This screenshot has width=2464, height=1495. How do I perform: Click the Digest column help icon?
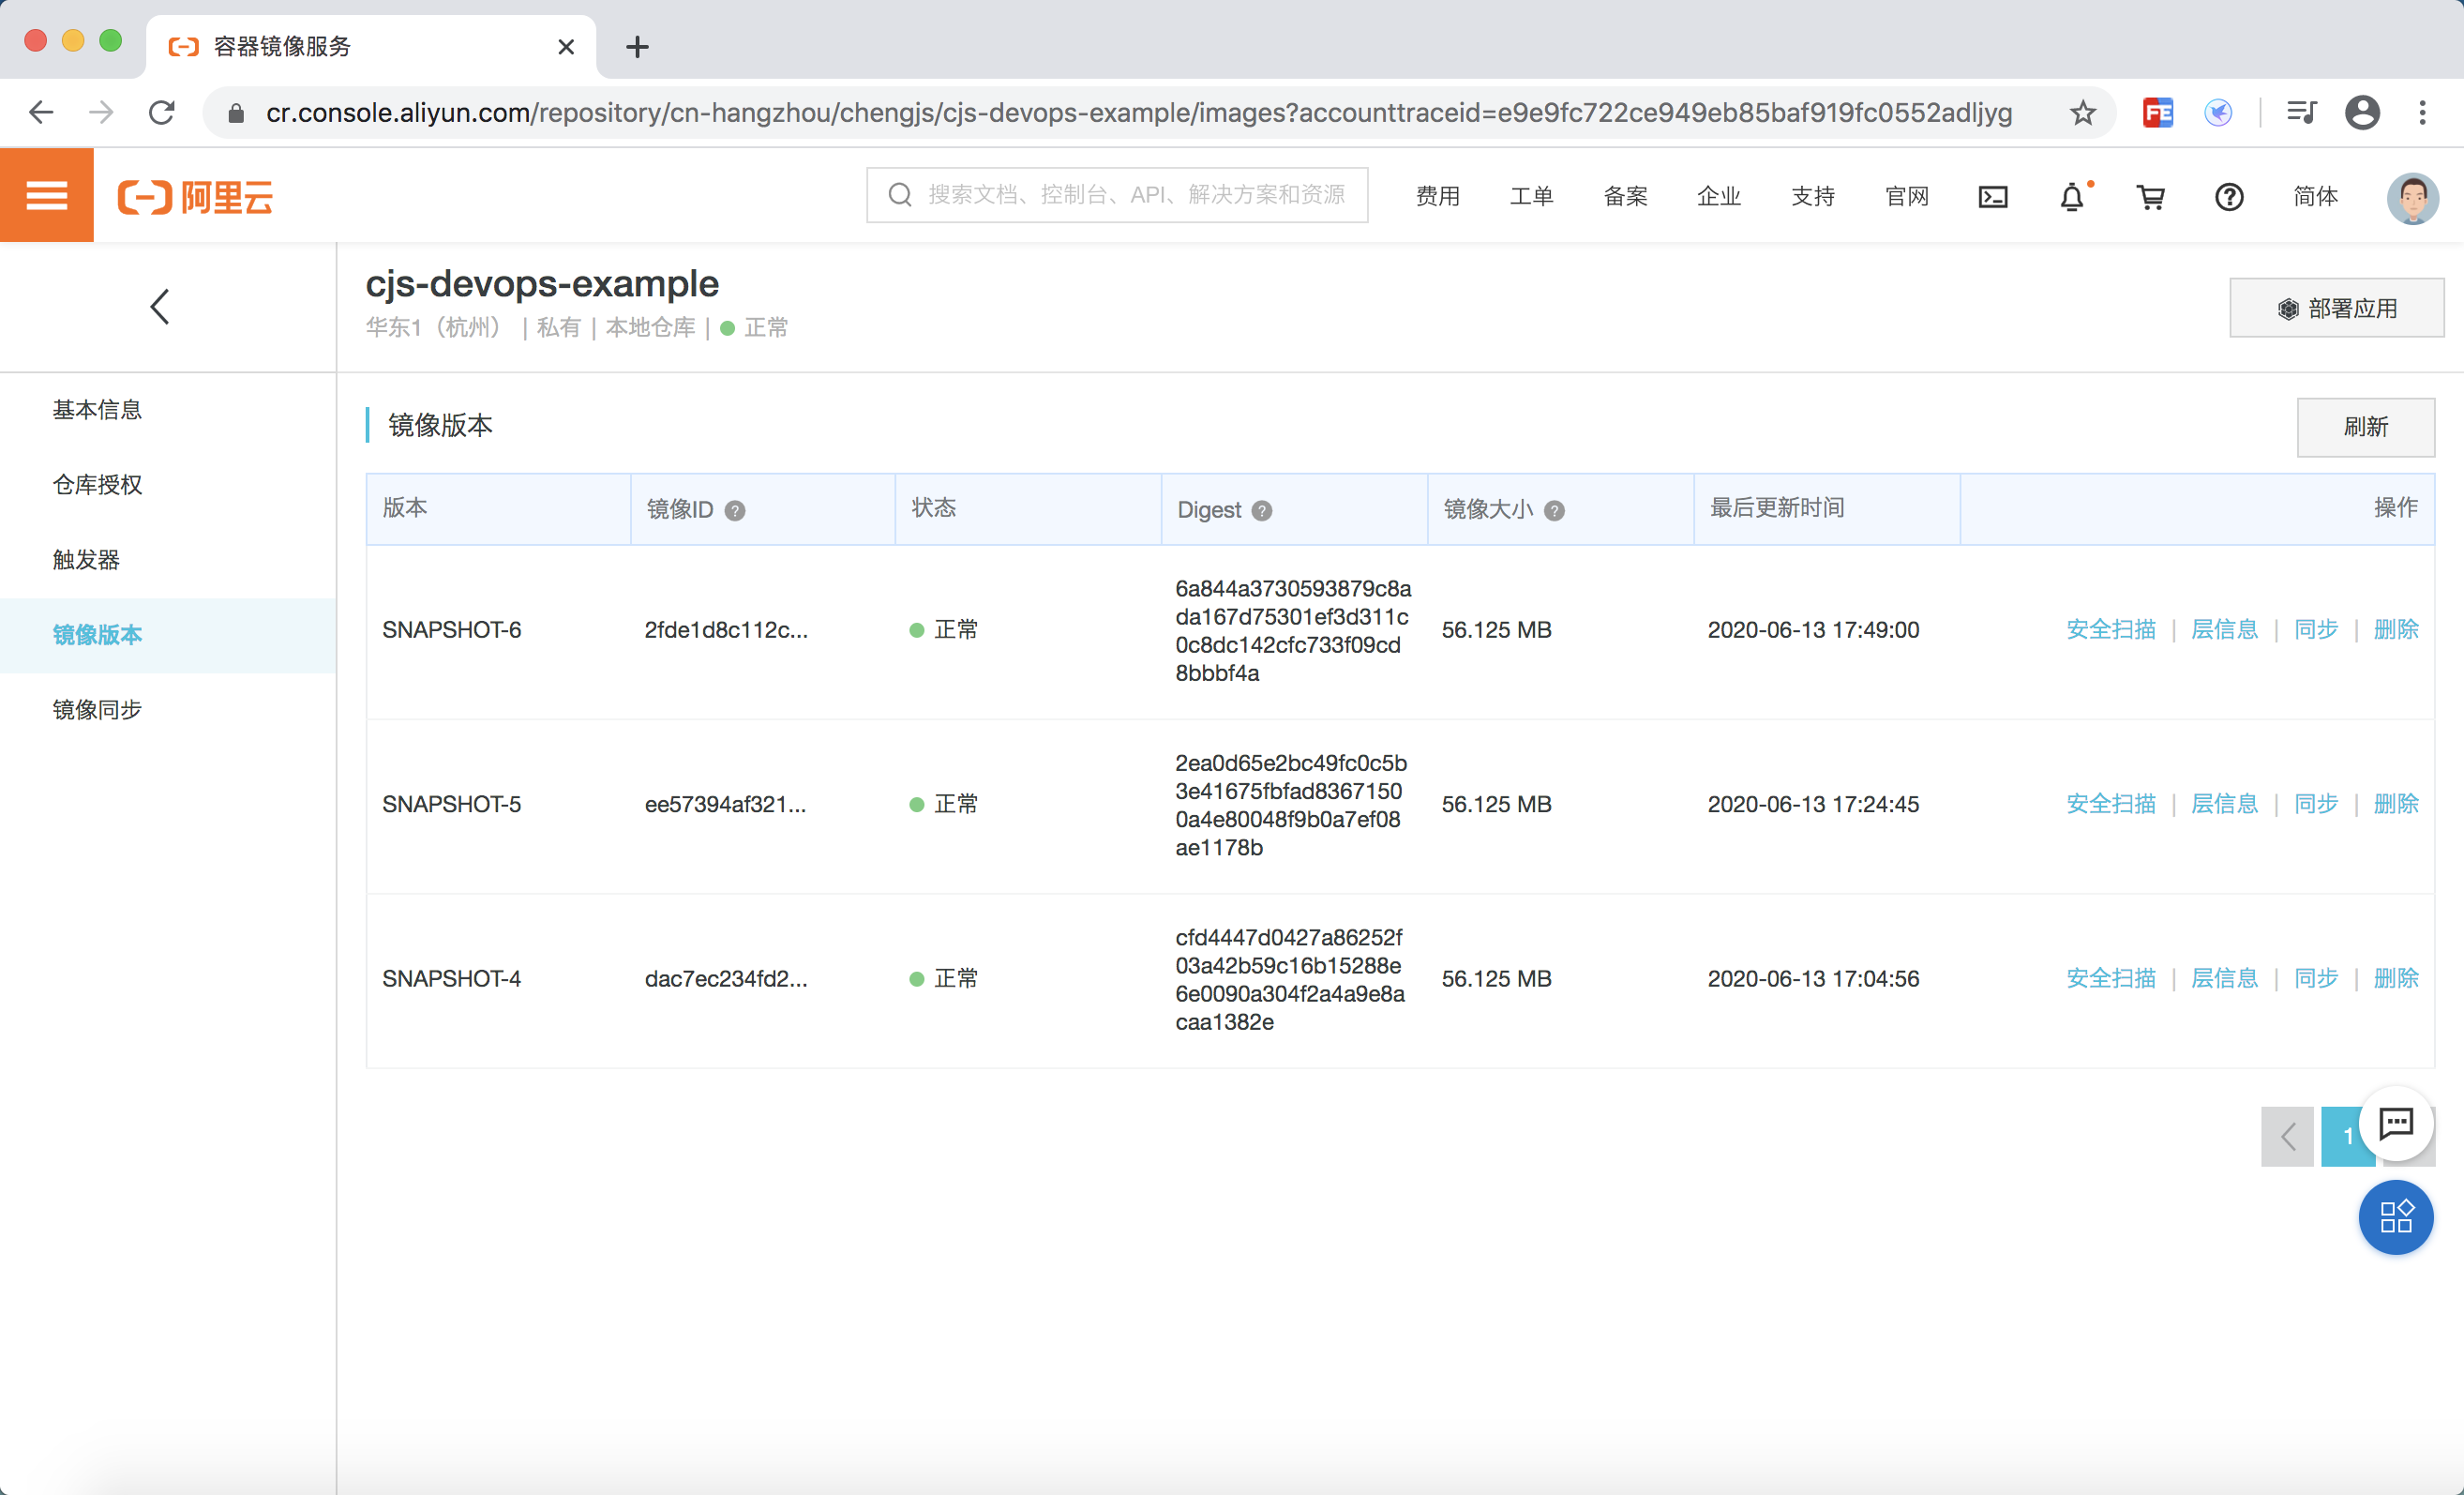tap(1262, 510)
